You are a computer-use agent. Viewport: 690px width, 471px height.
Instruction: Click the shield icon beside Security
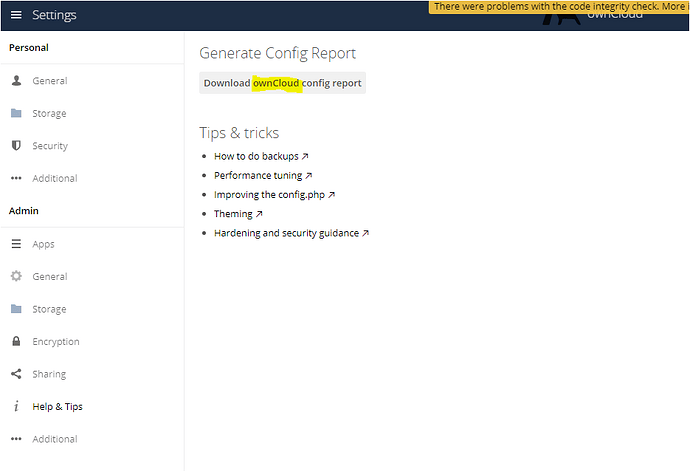(16, 146)
